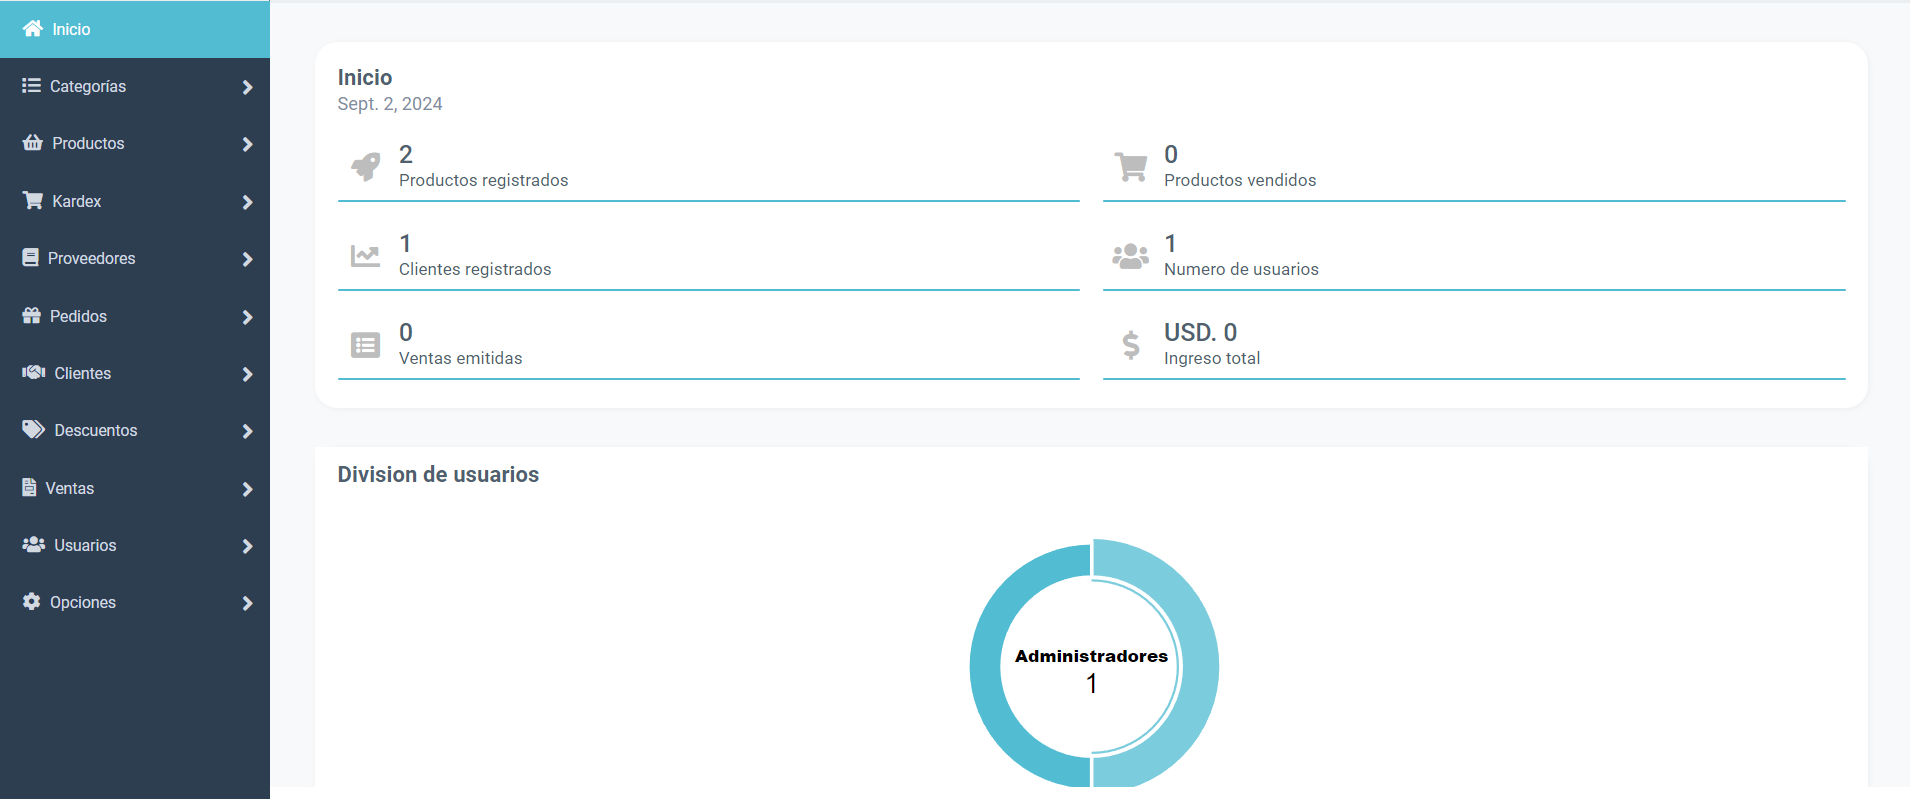This screenshot has height=799, width=1910.
Task: Click the cart icon for Productos vendidos
Action: [x=1131, y=166]
